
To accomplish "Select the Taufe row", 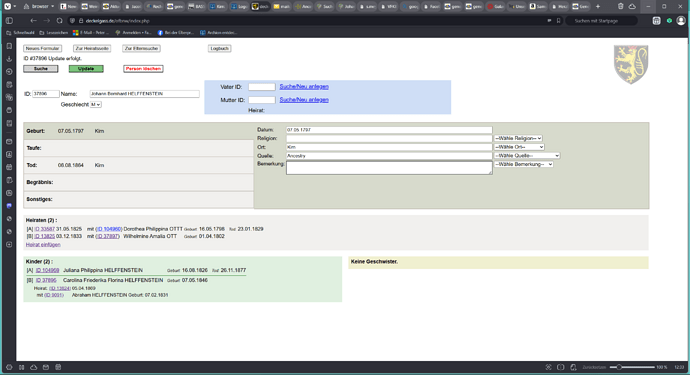I will click(x=139, y=148).
